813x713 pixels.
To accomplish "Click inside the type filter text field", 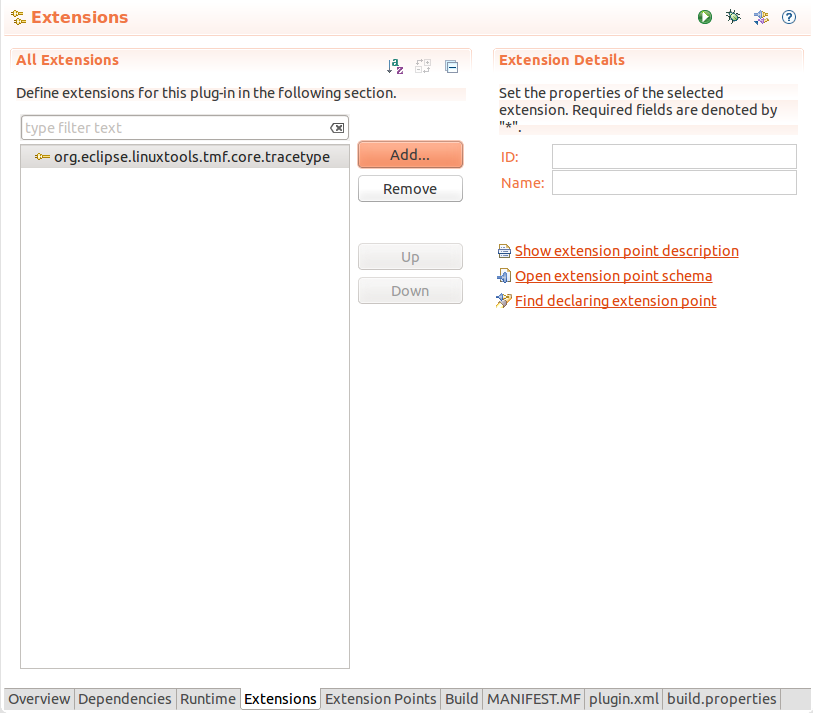I will [175, 128].
